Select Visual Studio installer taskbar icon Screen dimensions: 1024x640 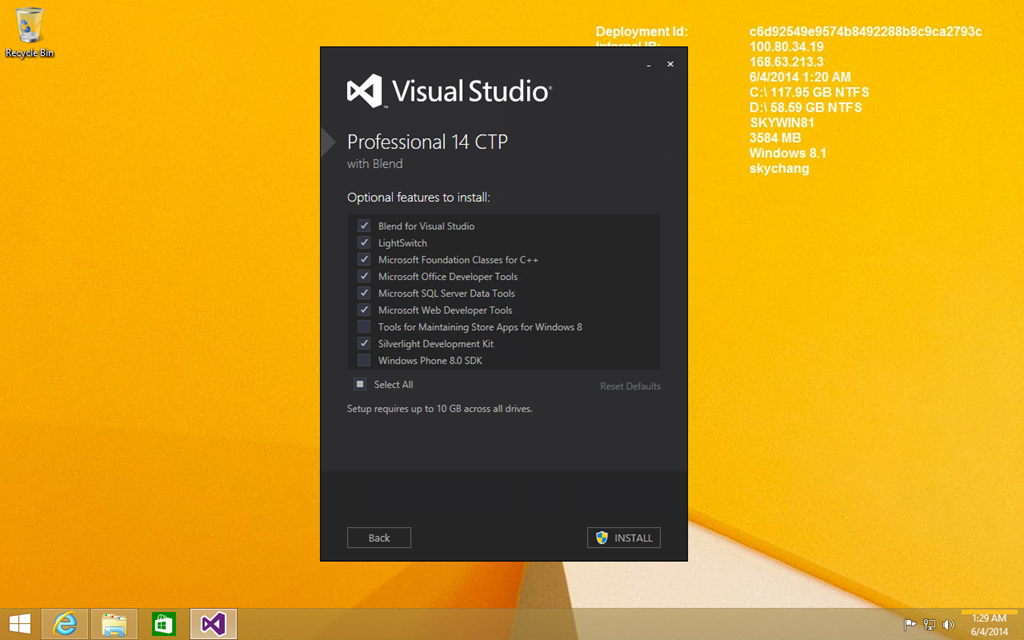click(x=214, y=624)
